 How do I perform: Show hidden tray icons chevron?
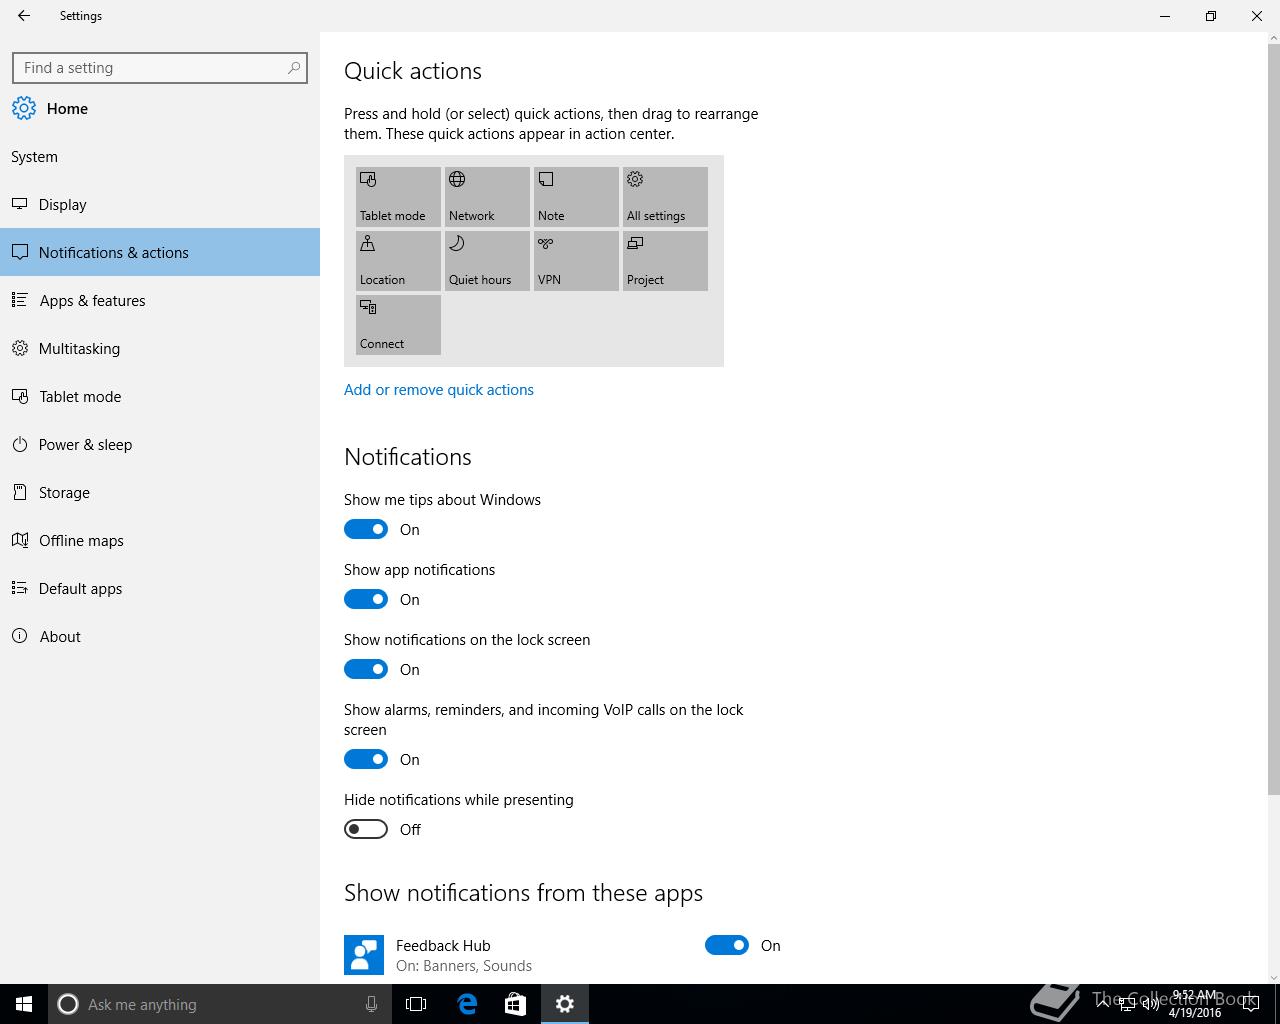click(1102, 1004)
